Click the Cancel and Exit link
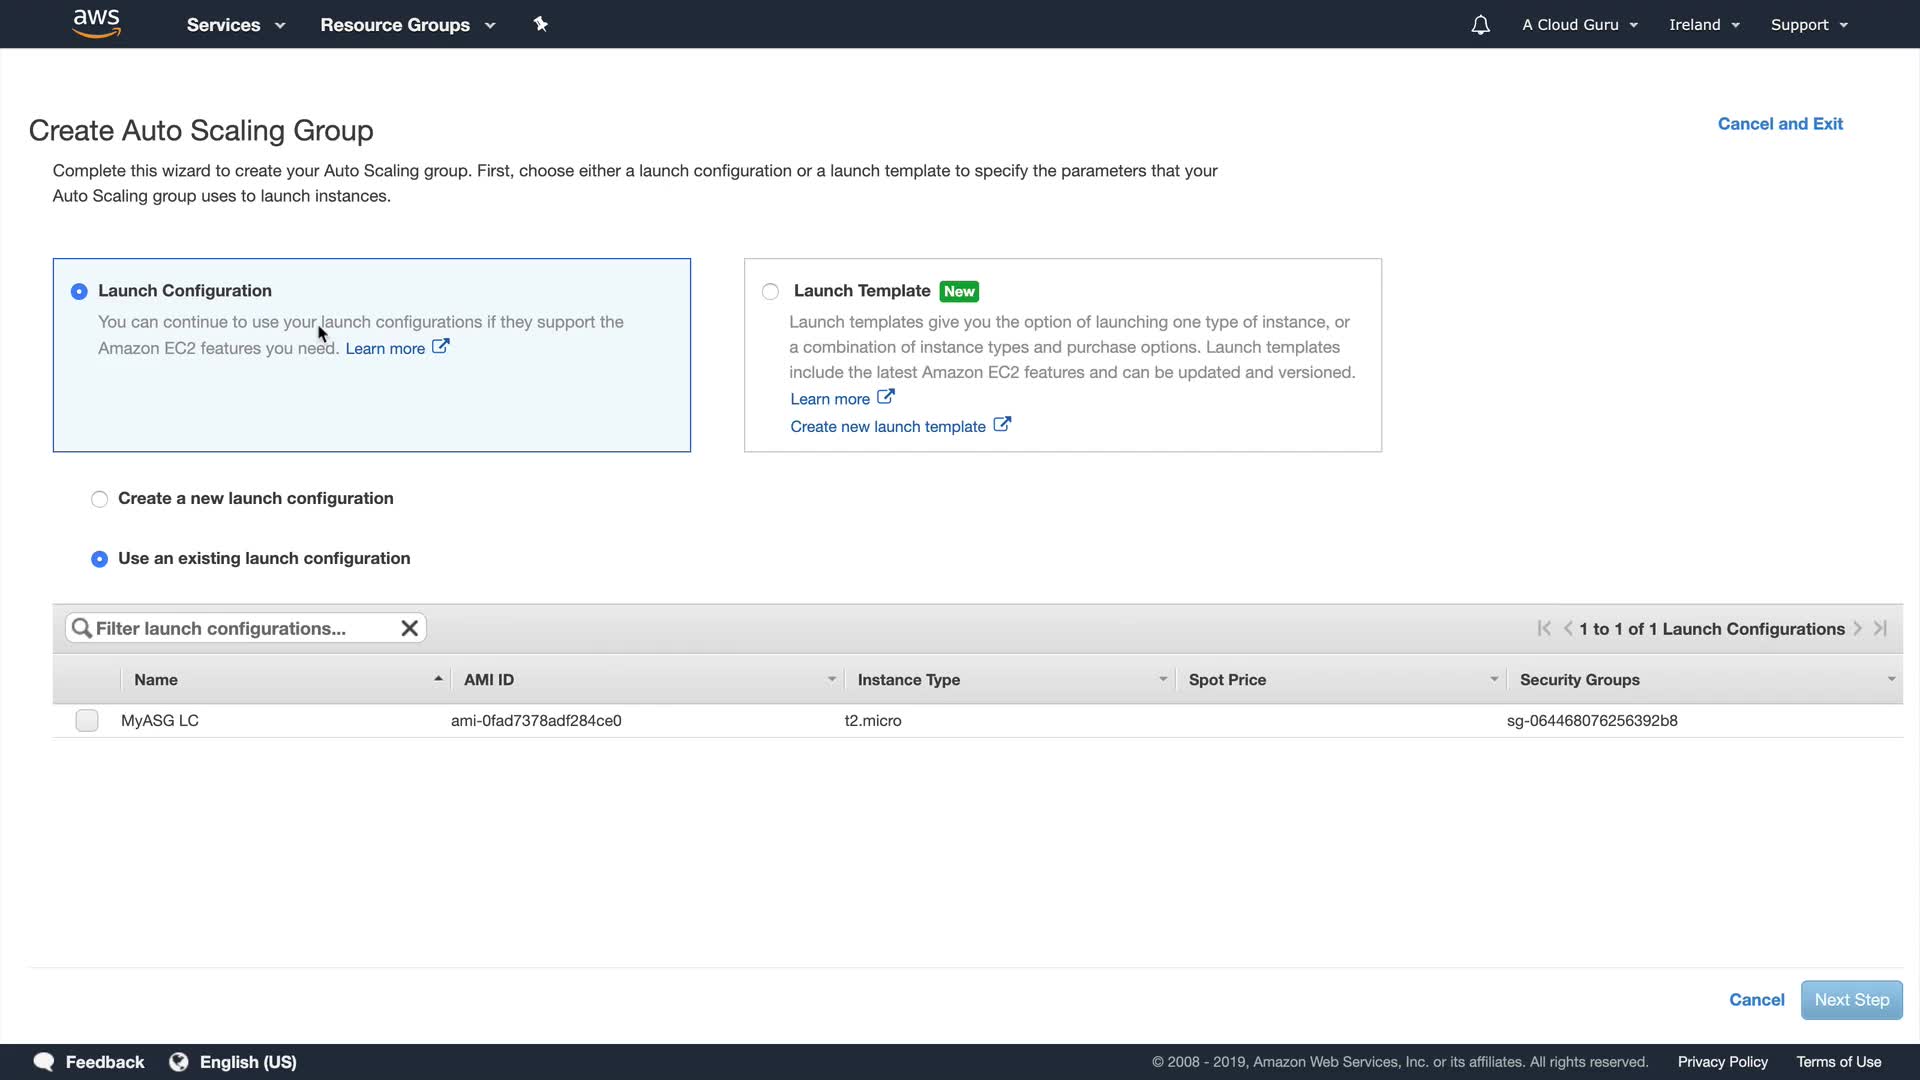1920x1080 pixels. [1780, 124]
